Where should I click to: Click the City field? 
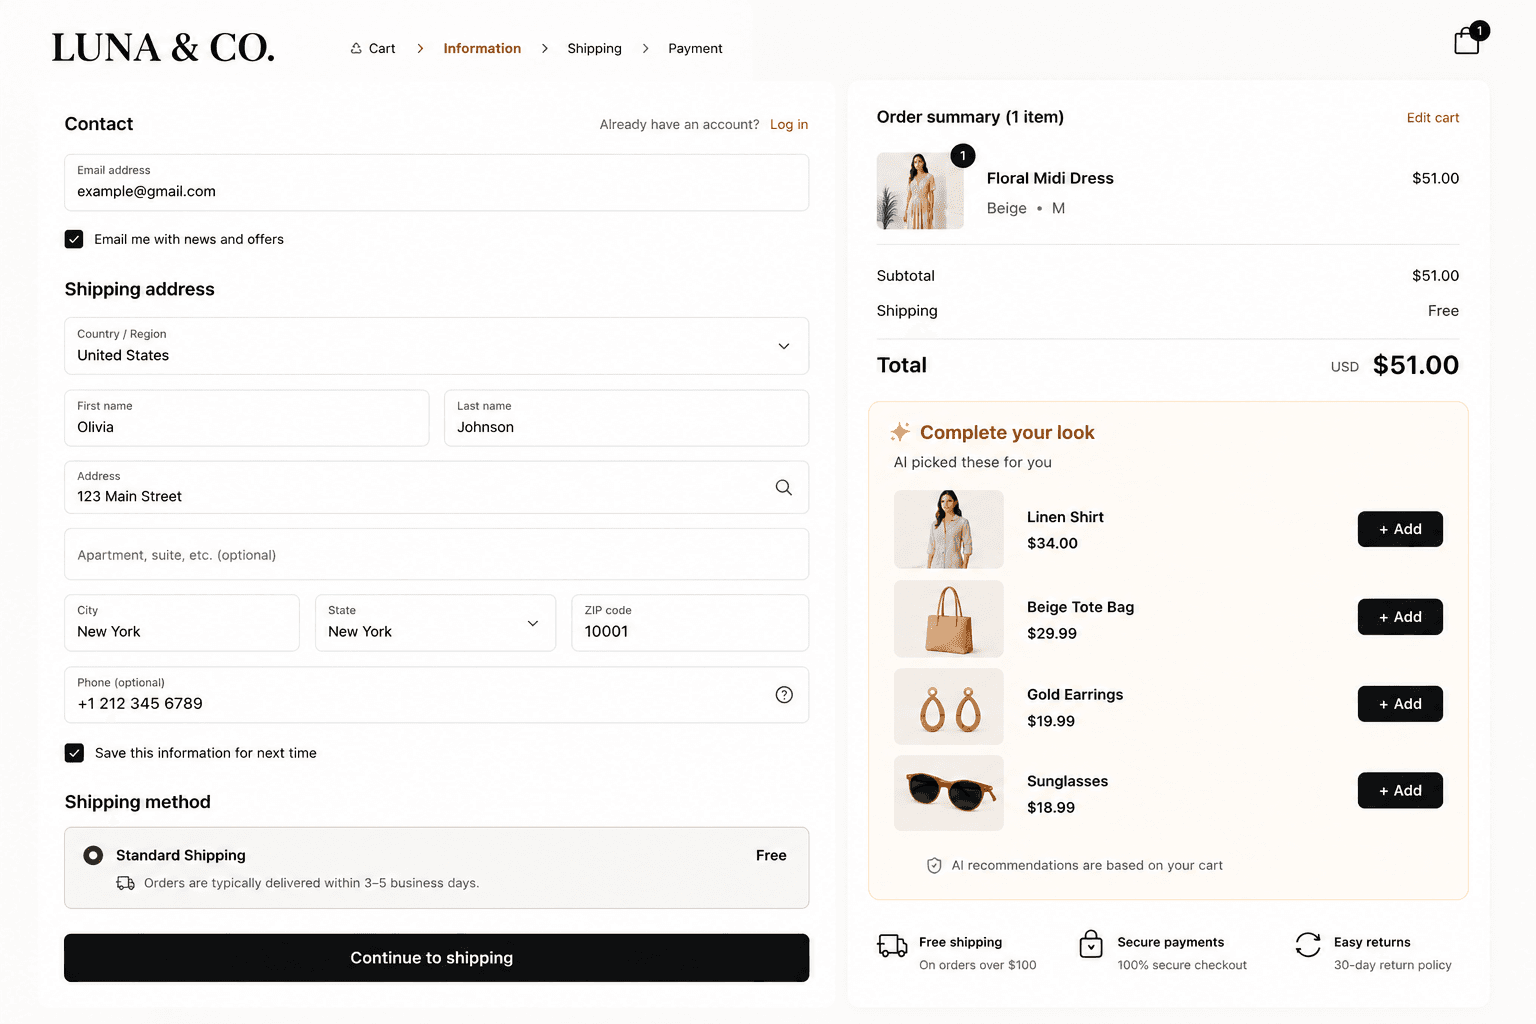(x=182, y=623)
